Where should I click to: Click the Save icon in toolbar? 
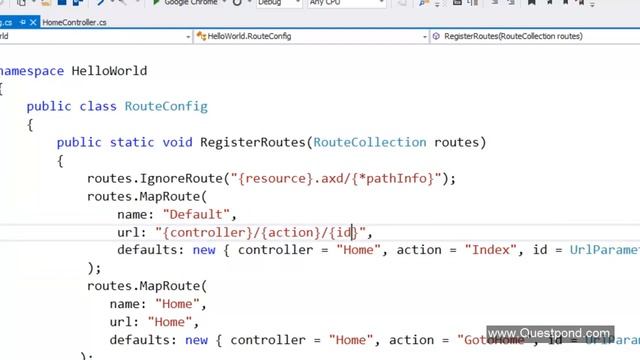click(x=62, y=2)
